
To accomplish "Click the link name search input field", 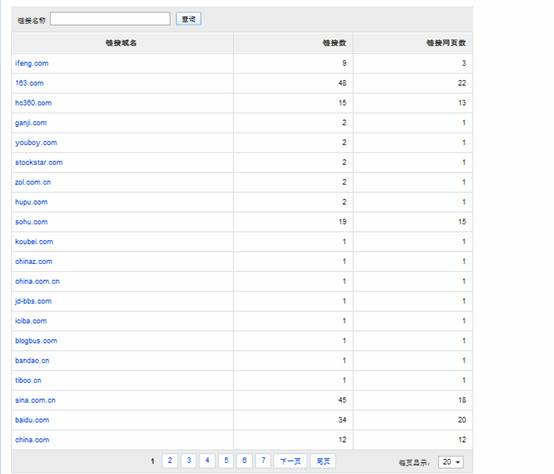I will click(x=110, y=19).
